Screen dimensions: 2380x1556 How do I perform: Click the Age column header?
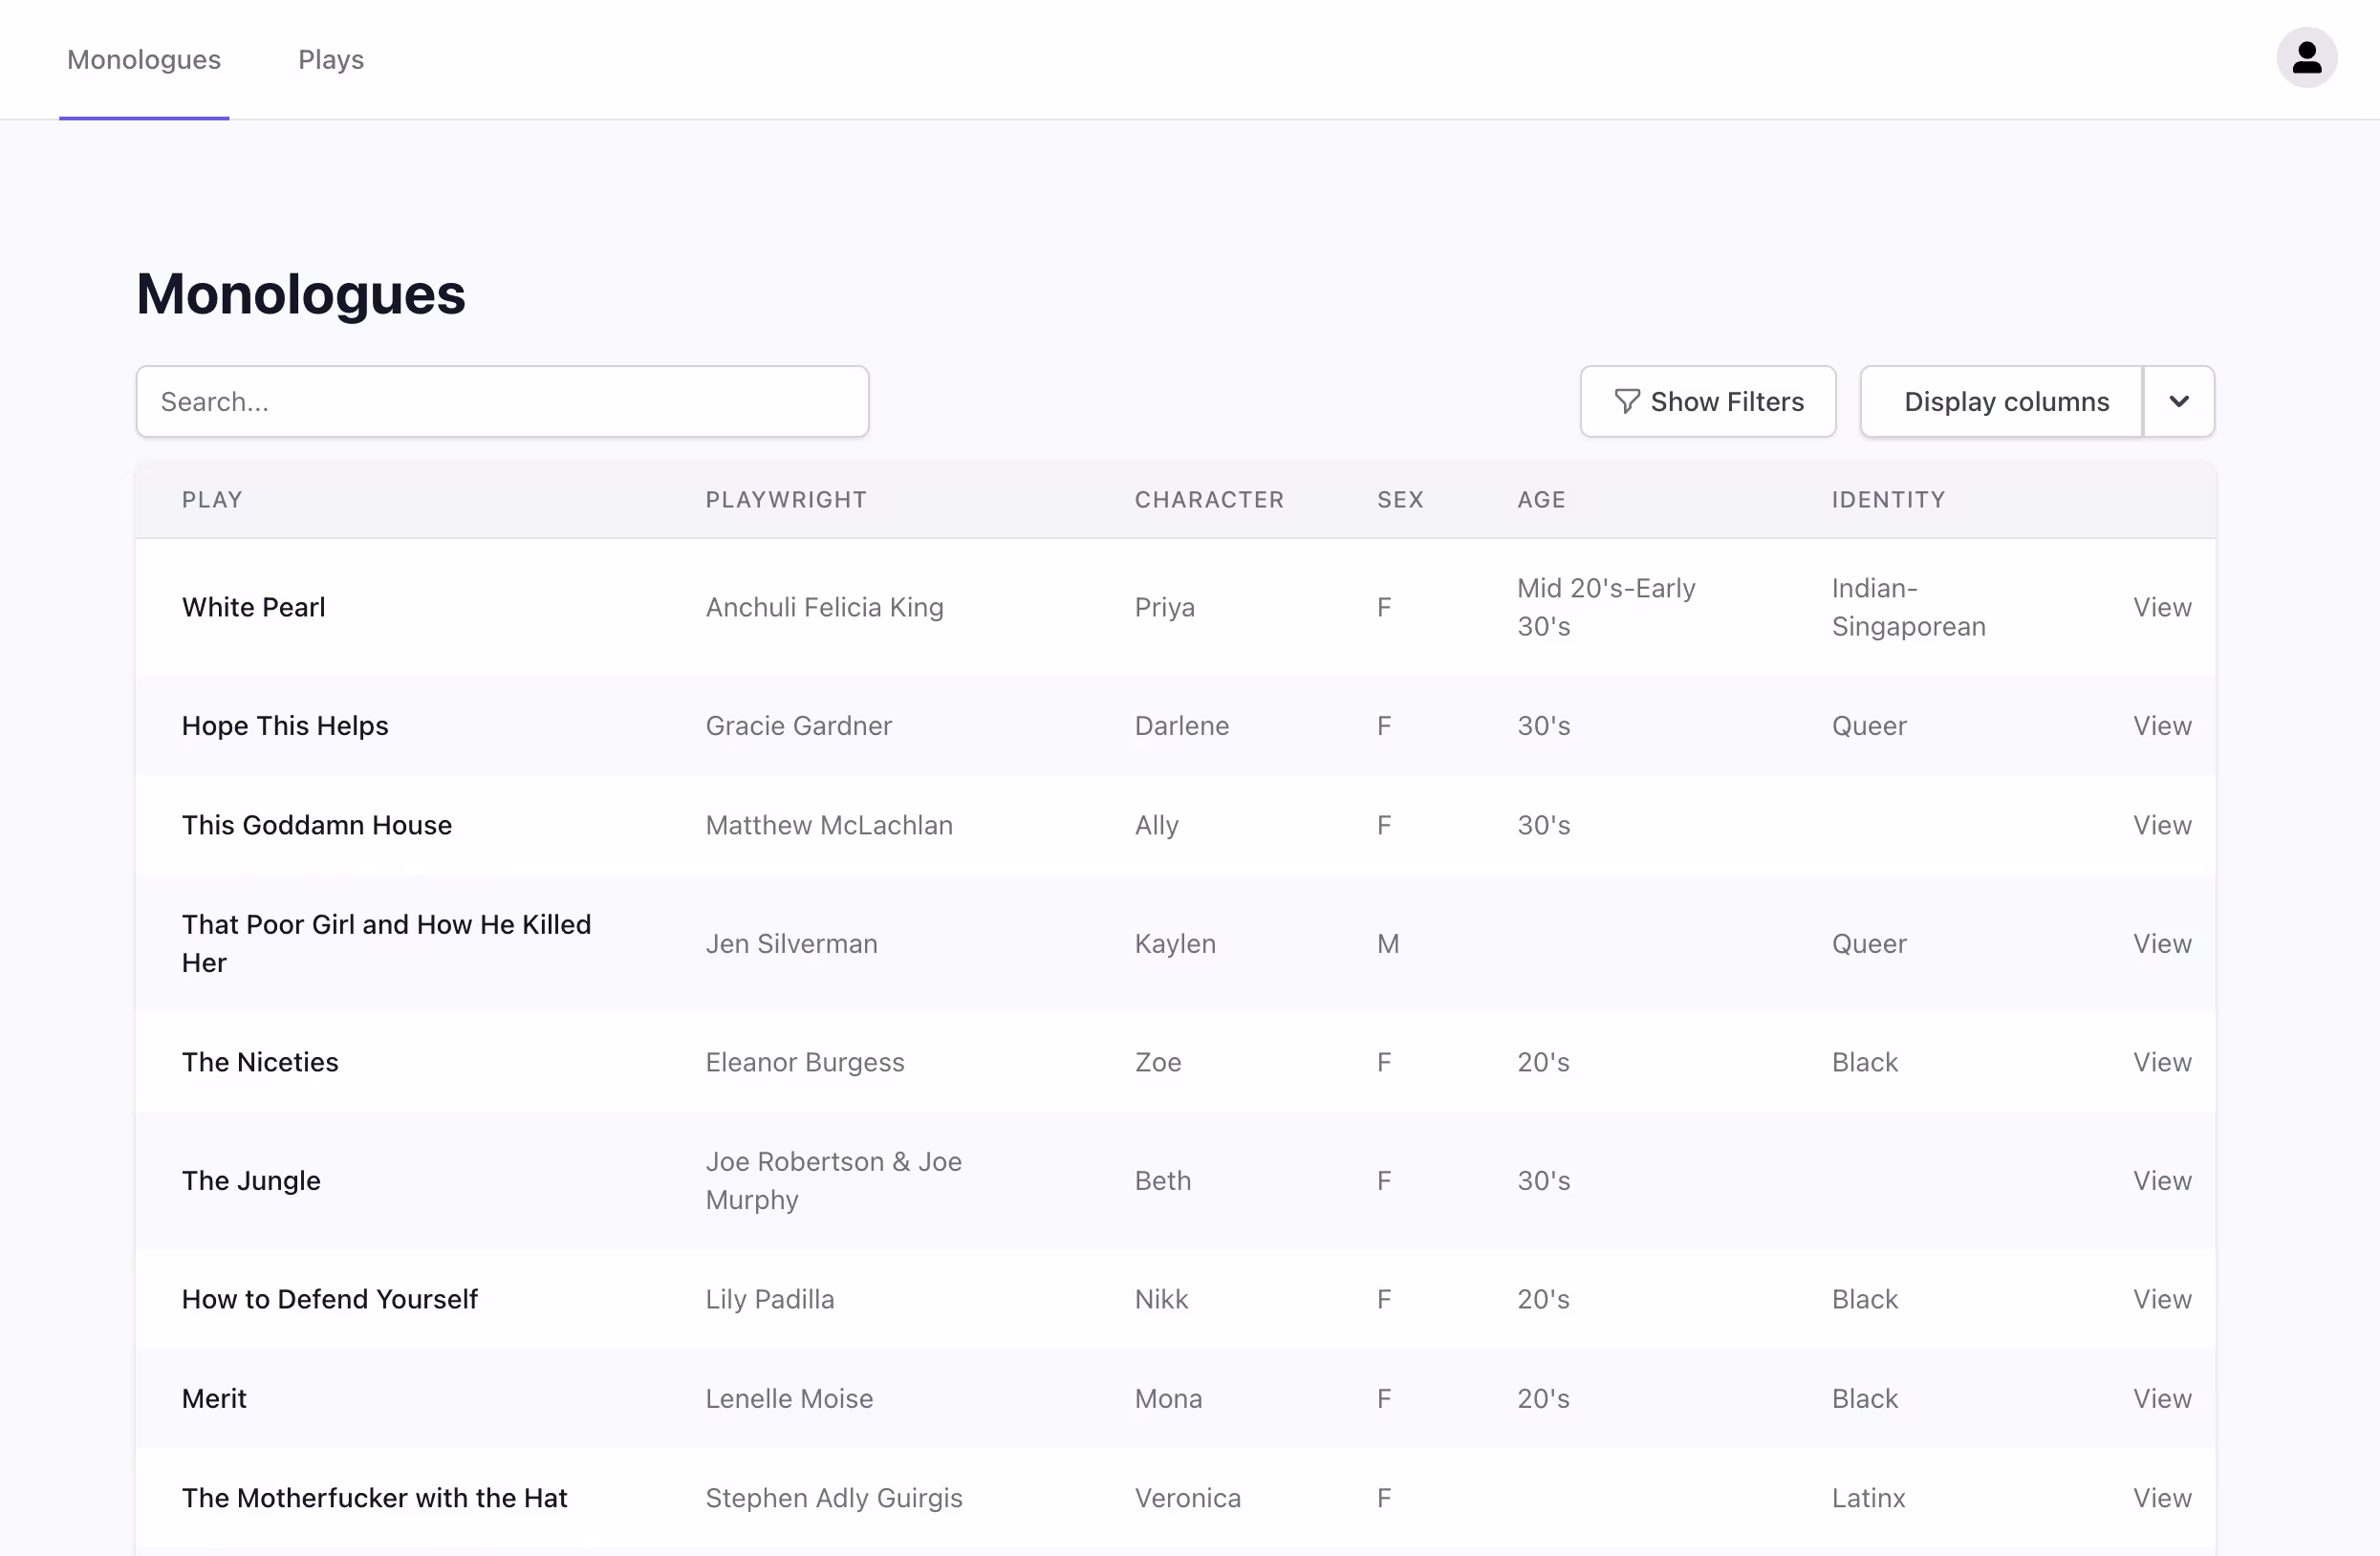click(1541, 500)
